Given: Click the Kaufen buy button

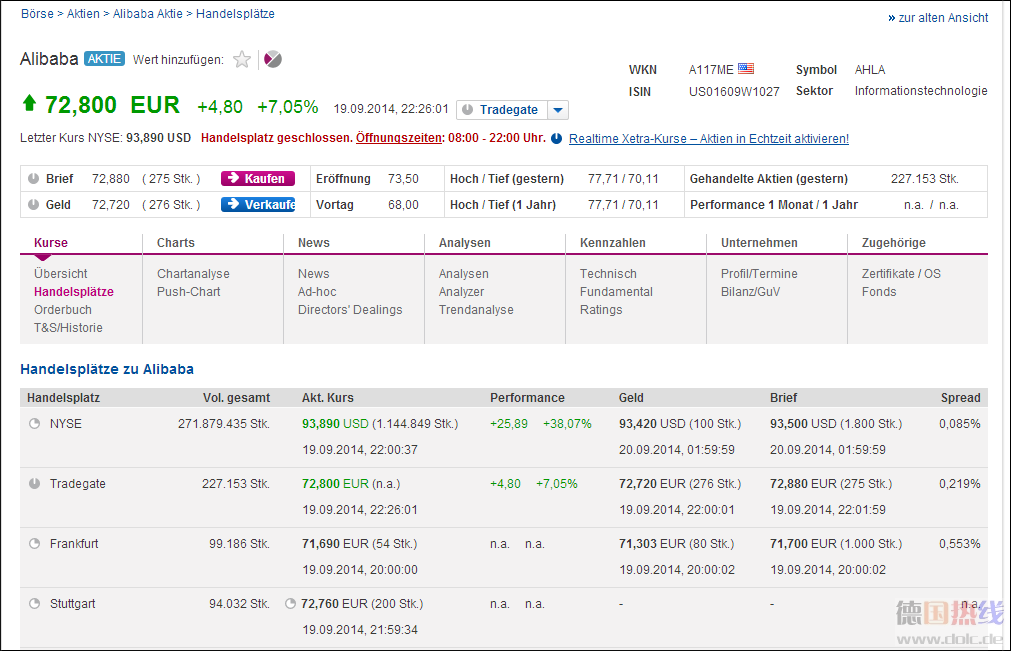Looking at the screenshot, I should [258, 179].
